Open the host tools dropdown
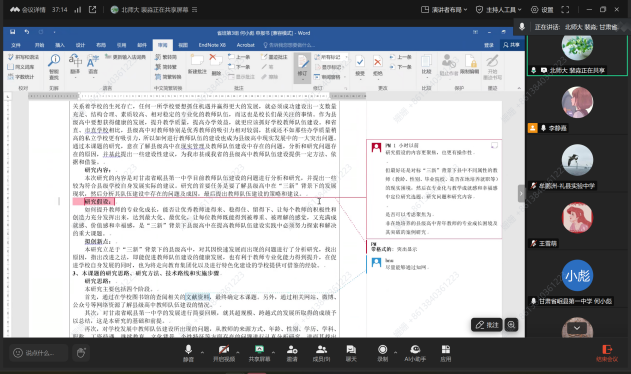631x374 pixels. coord(499,10)
